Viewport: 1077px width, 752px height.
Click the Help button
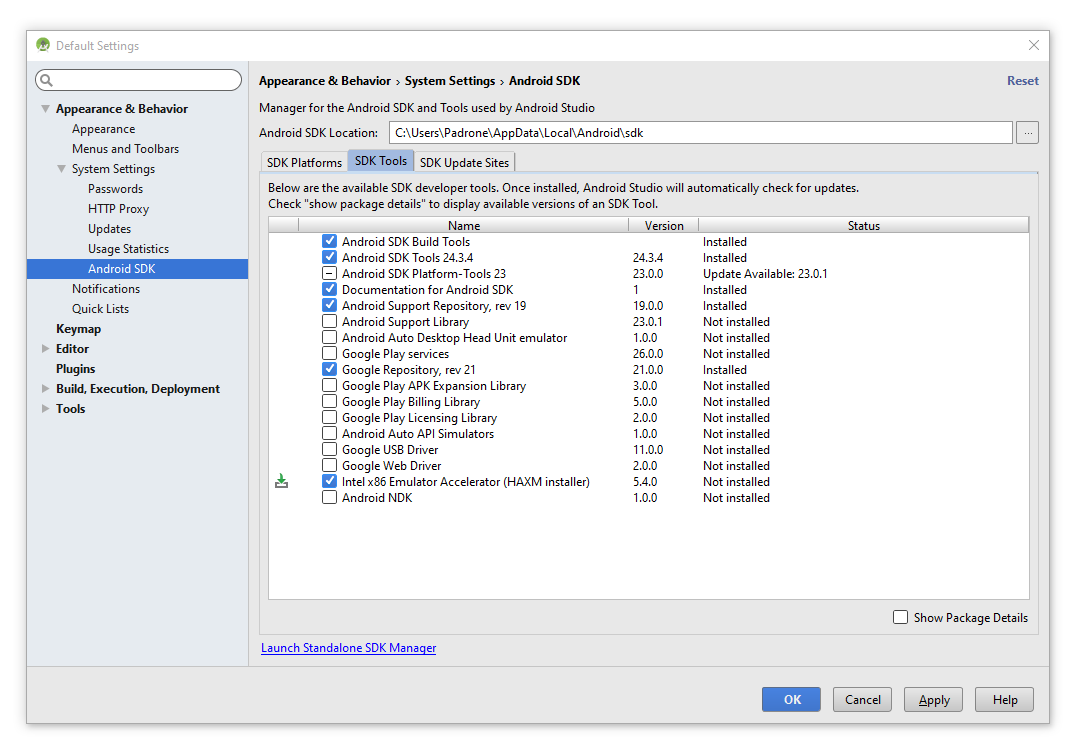tap(1004, 699)
